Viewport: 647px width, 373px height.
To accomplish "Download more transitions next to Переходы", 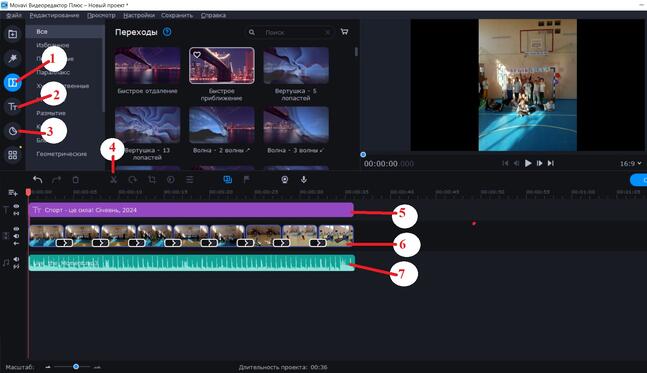I will point(167,32).
